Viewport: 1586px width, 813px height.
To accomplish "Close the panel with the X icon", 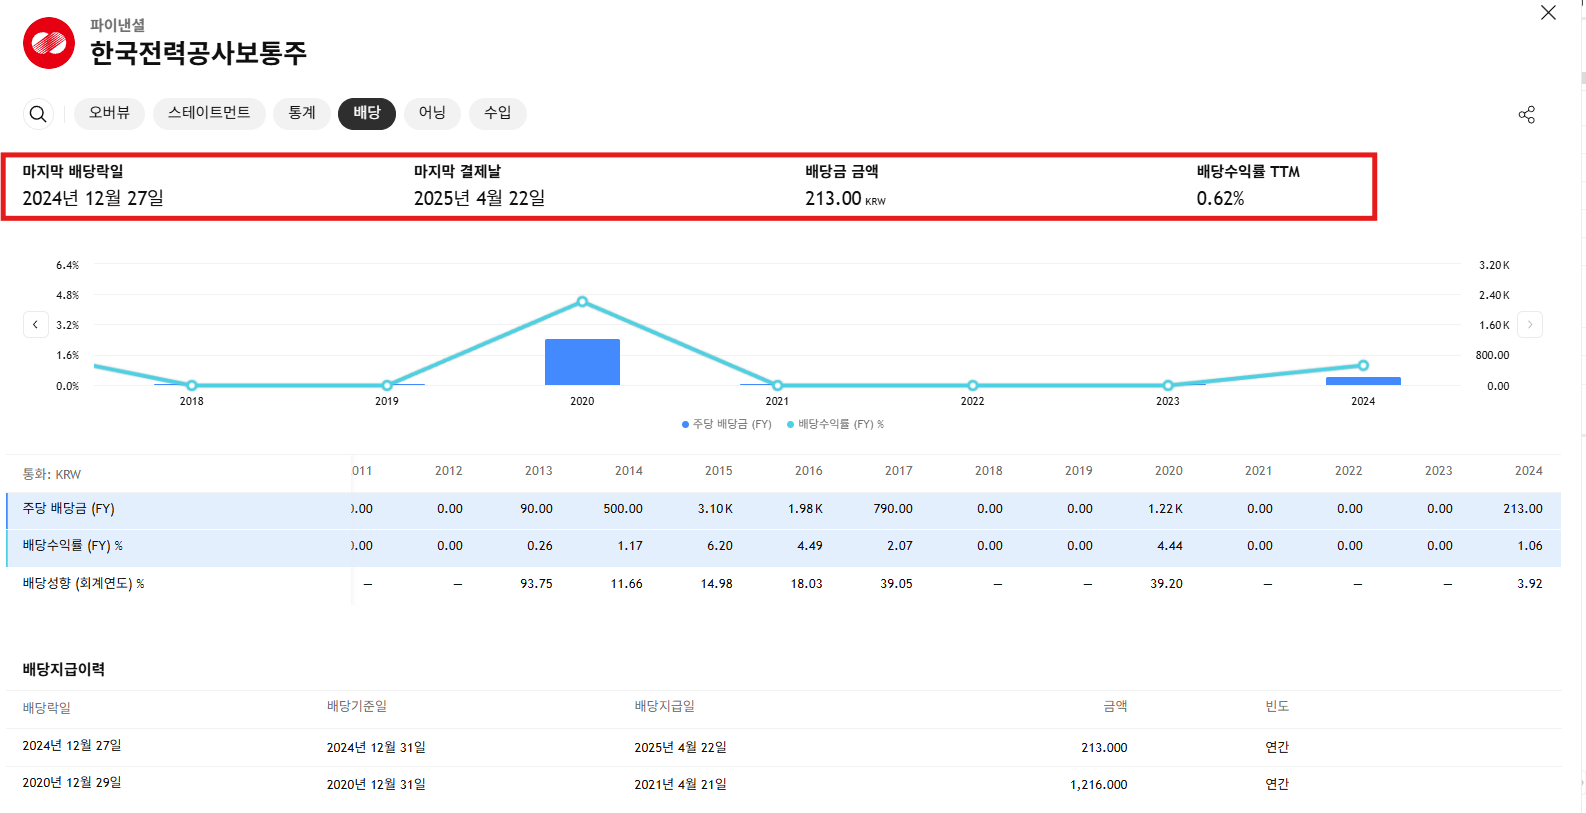I will coord(1548,13).
